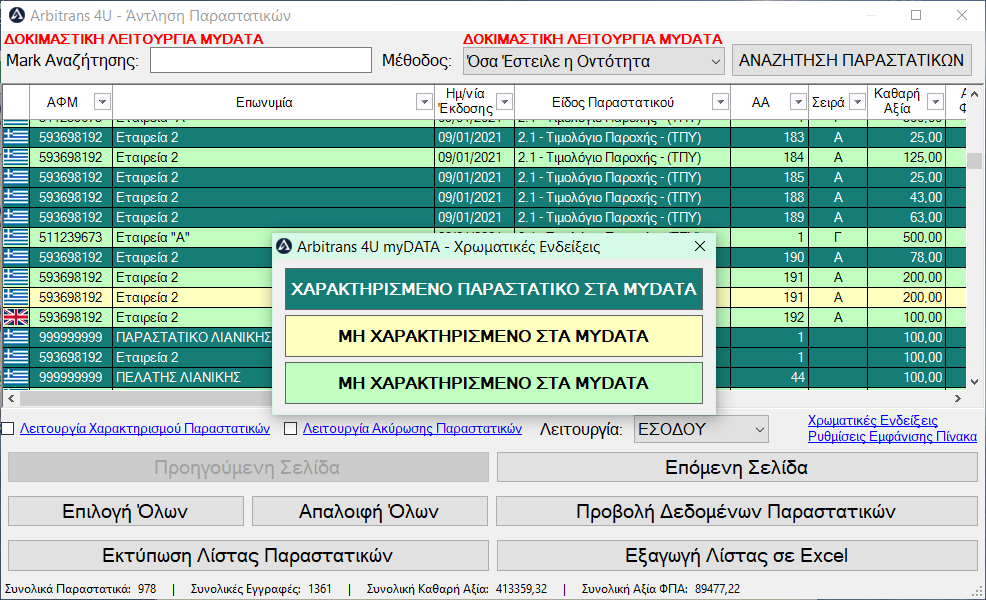Open Προβολή Δεδομένων Παραστατικών
This screenshot has width=986, height=600.
pos(737,512)
